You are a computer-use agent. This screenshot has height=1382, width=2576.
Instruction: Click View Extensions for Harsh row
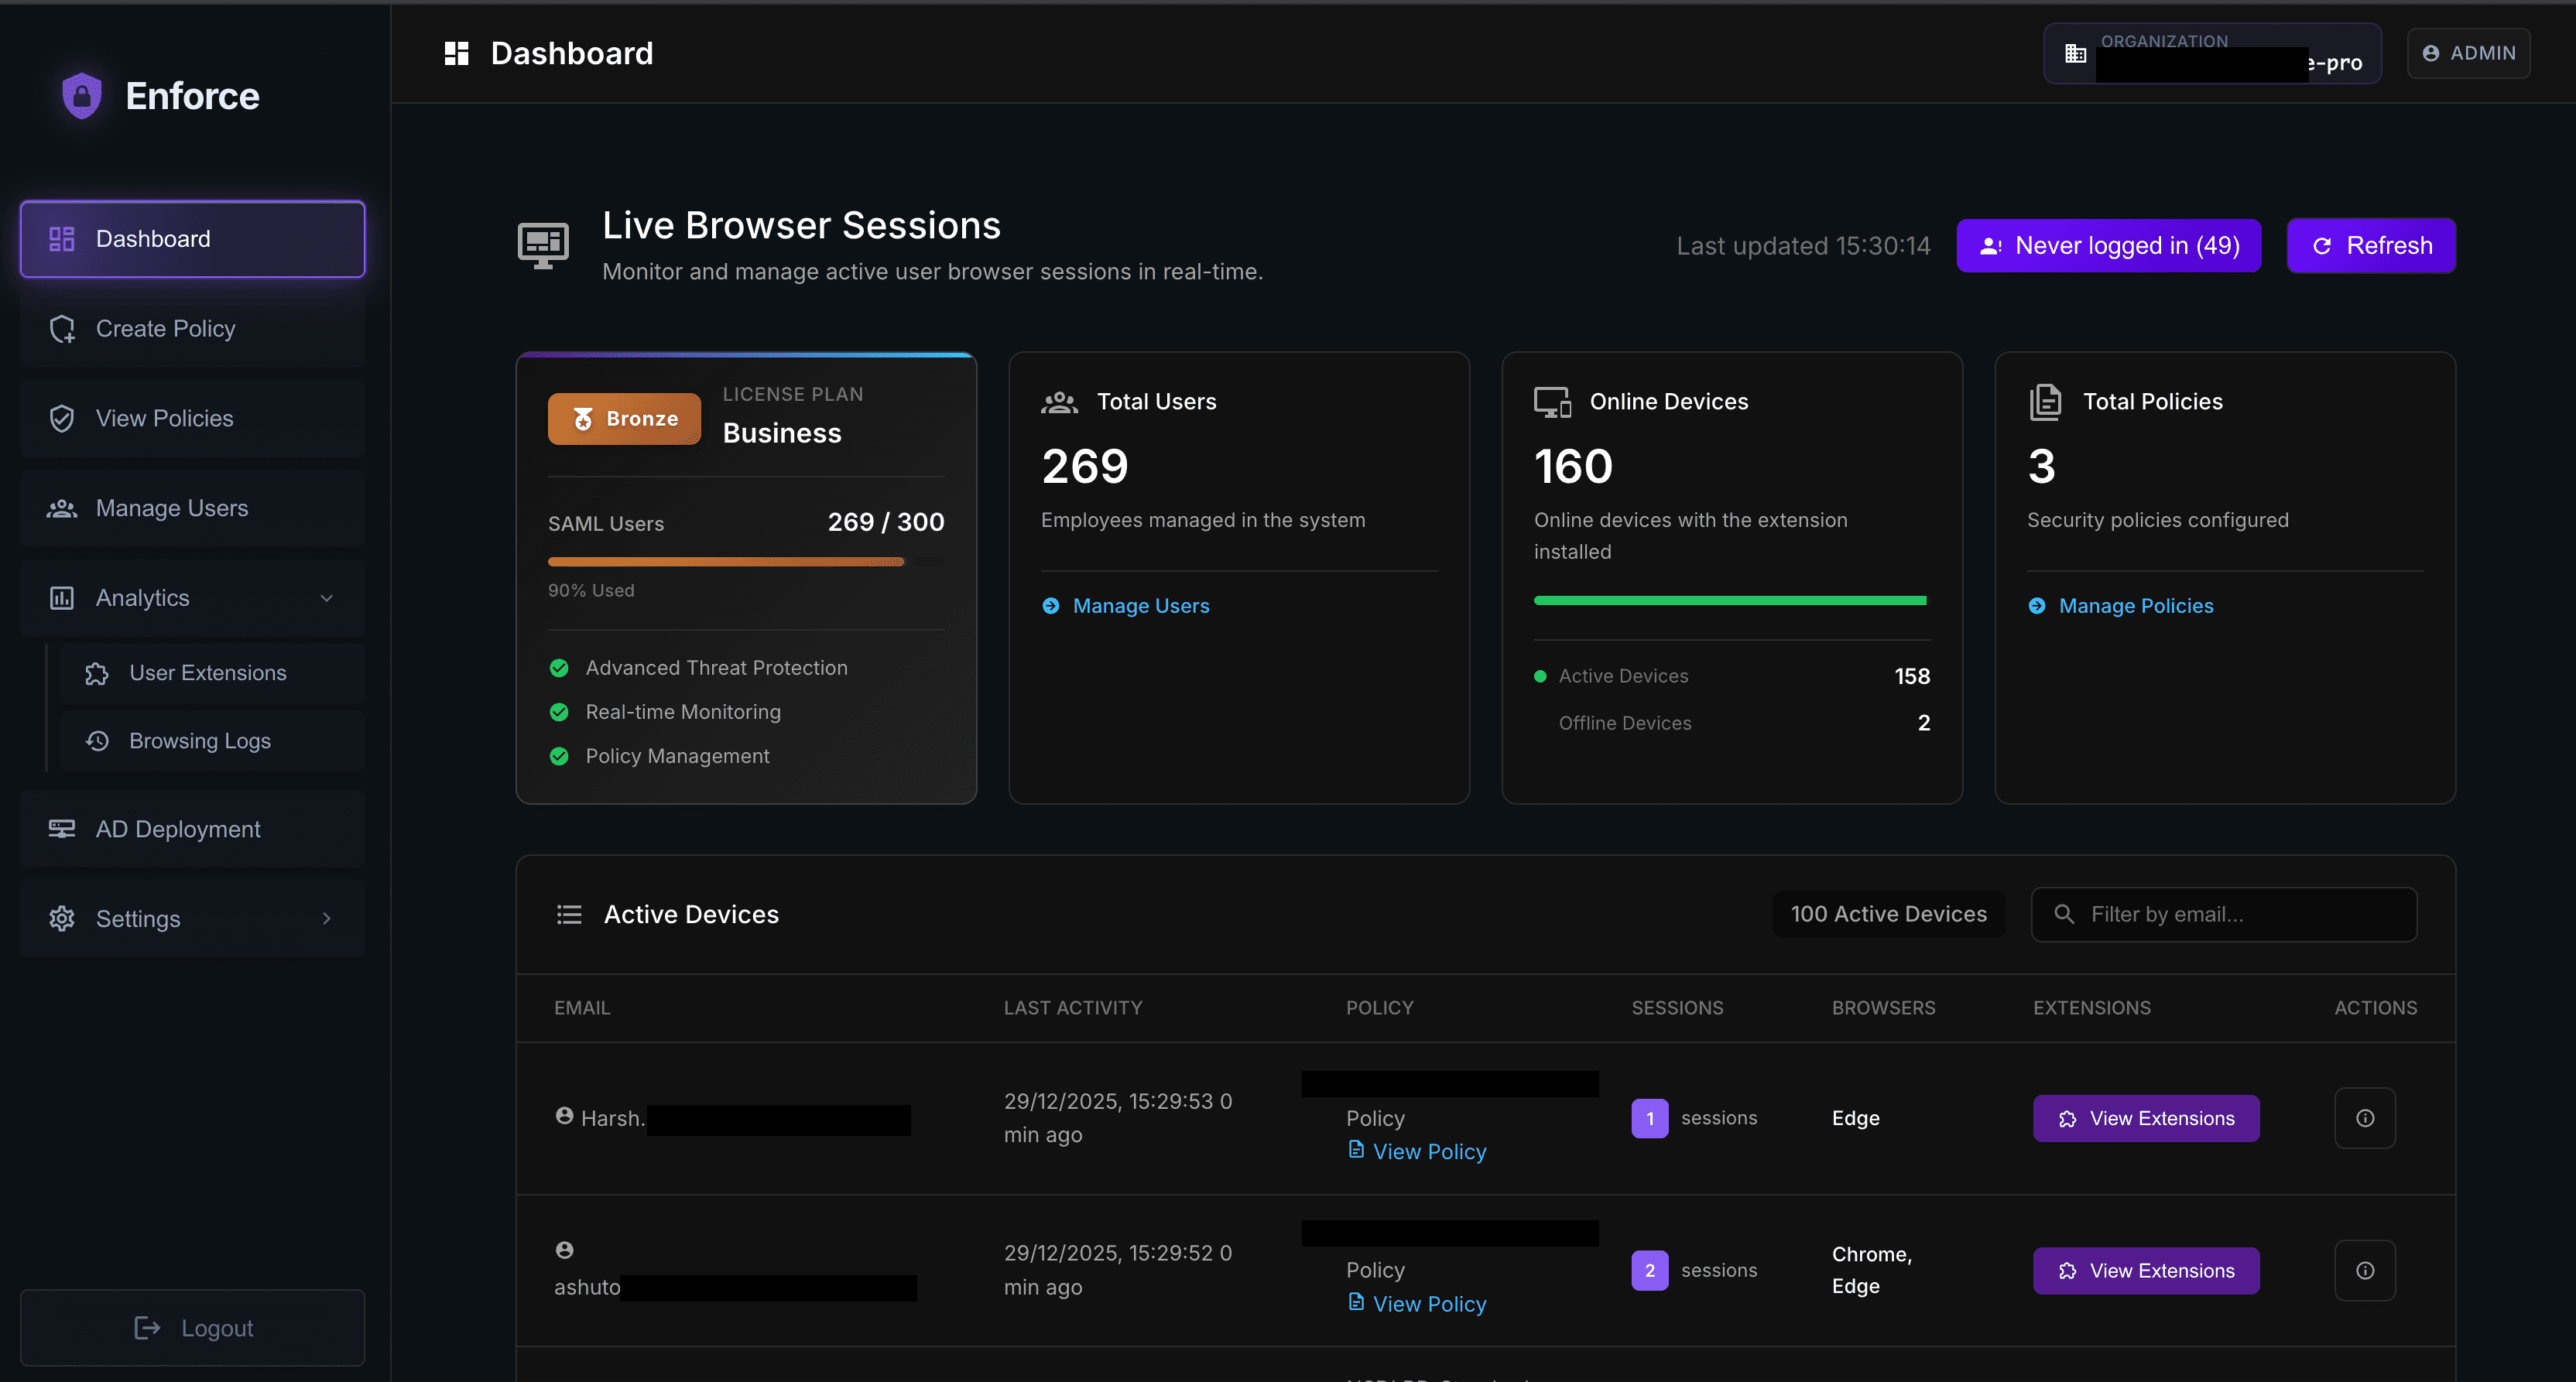tap(2146, 1118)
